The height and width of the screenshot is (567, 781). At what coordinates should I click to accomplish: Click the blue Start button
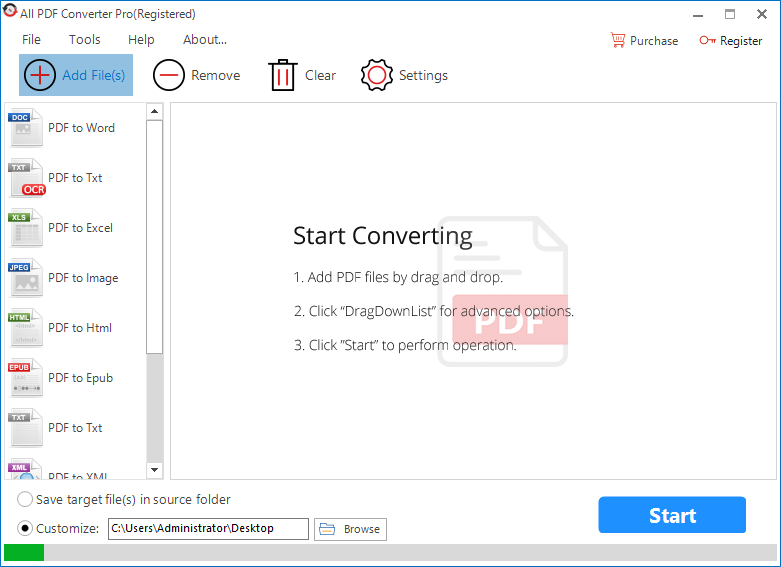(x=672, y=515)
